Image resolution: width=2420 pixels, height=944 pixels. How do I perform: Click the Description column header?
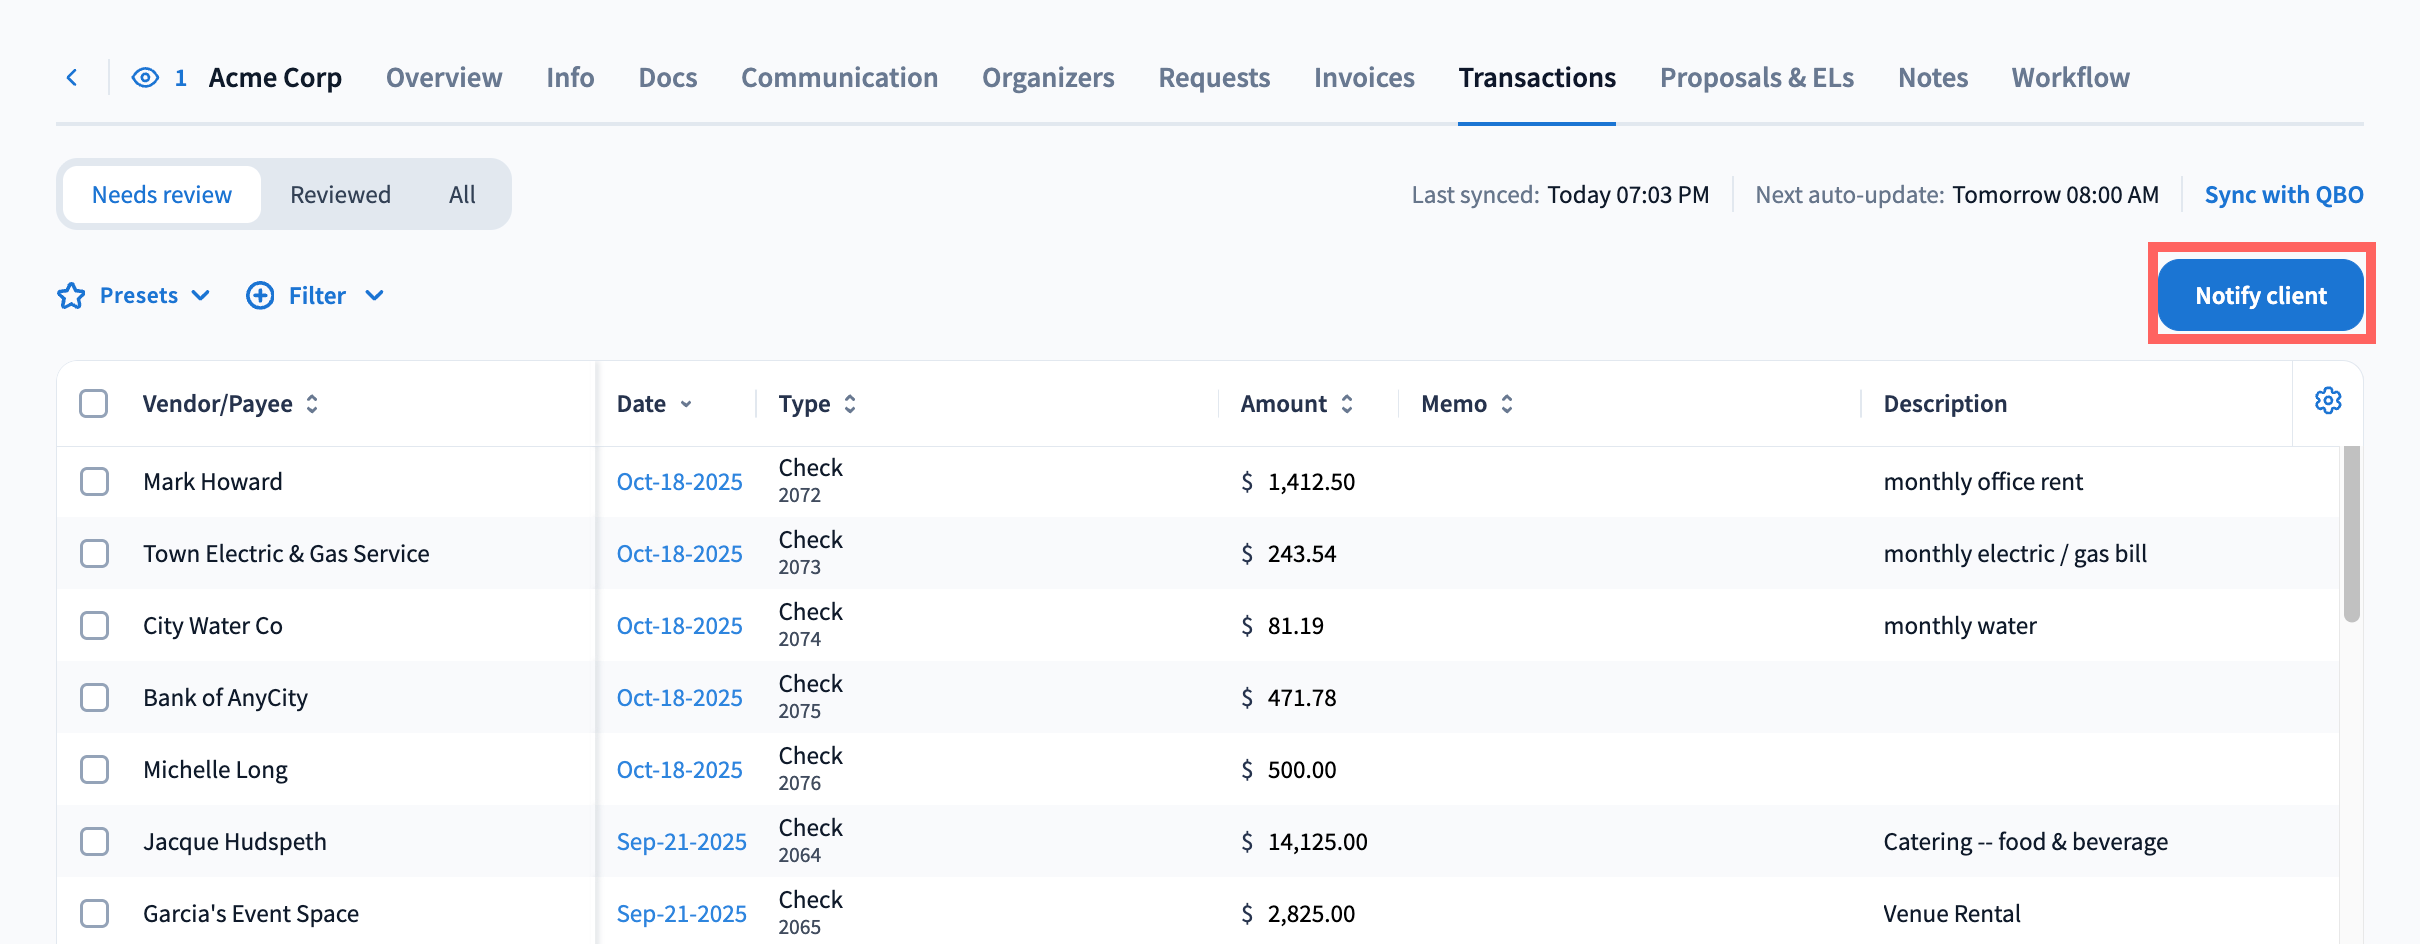(1945, 404)
